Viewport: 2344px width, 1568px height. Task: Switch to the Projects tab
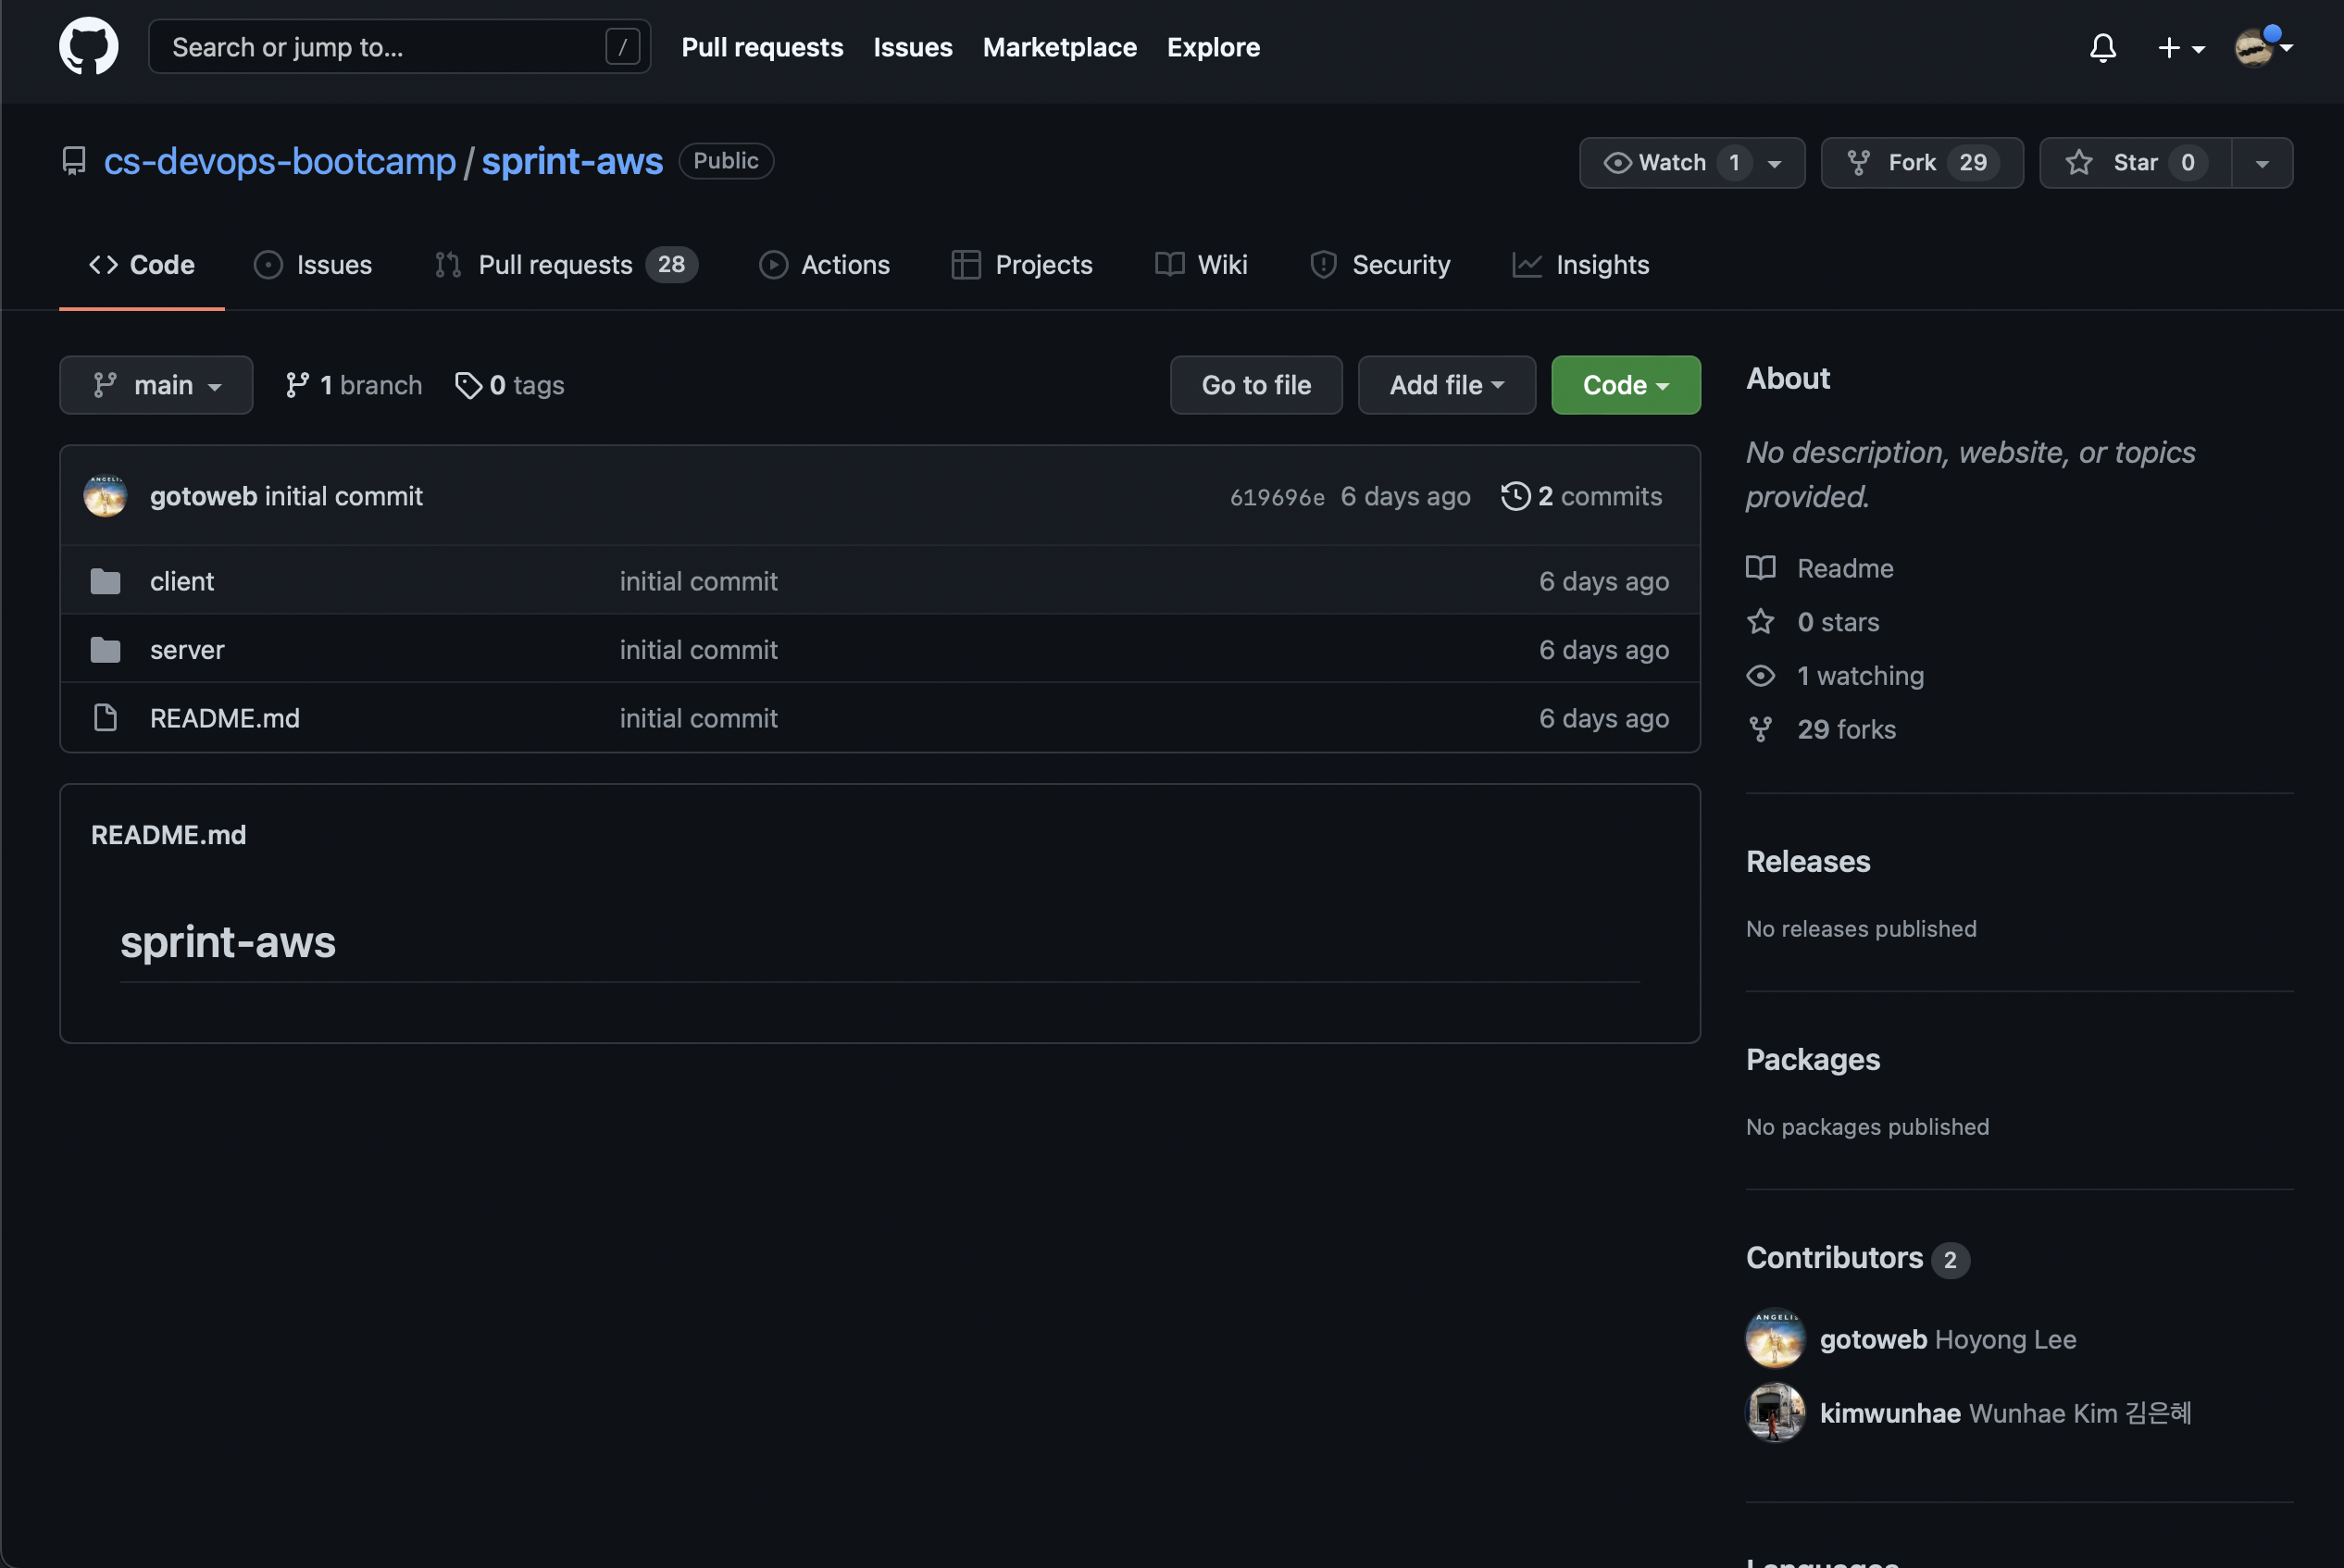point(1022,265)
